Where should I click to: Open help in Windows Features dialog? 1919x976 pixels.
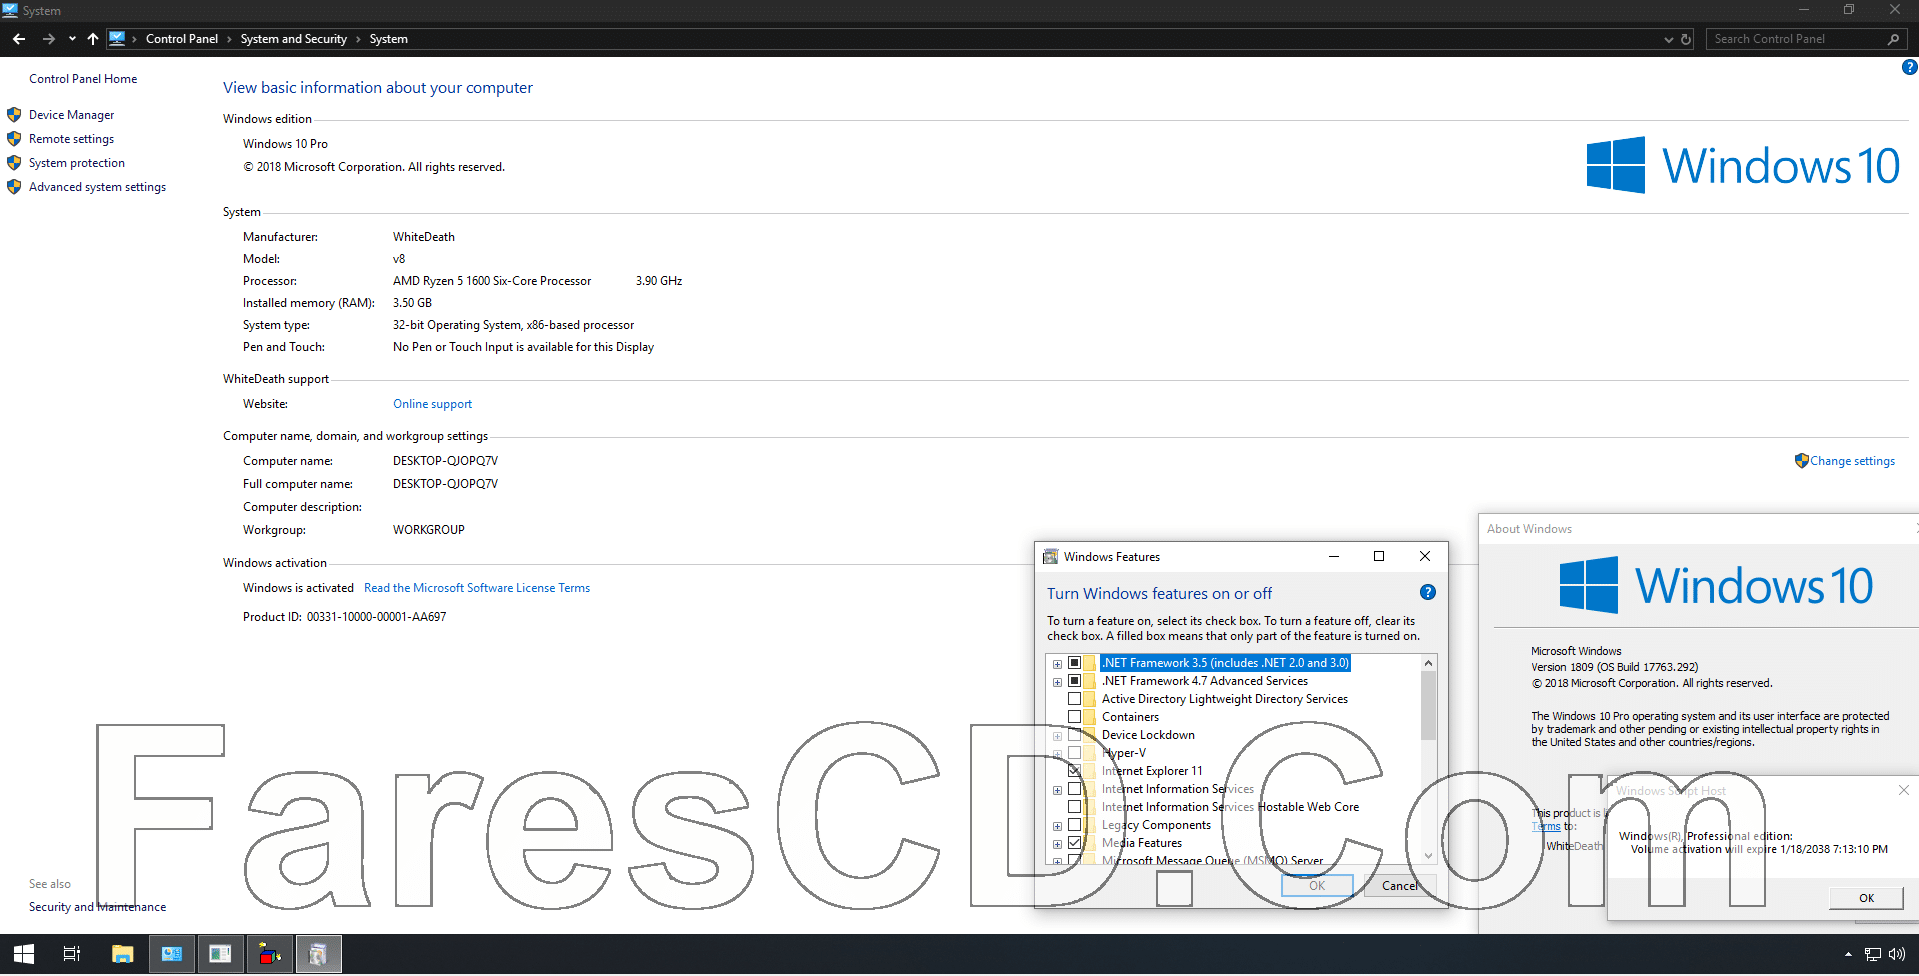1428,592
